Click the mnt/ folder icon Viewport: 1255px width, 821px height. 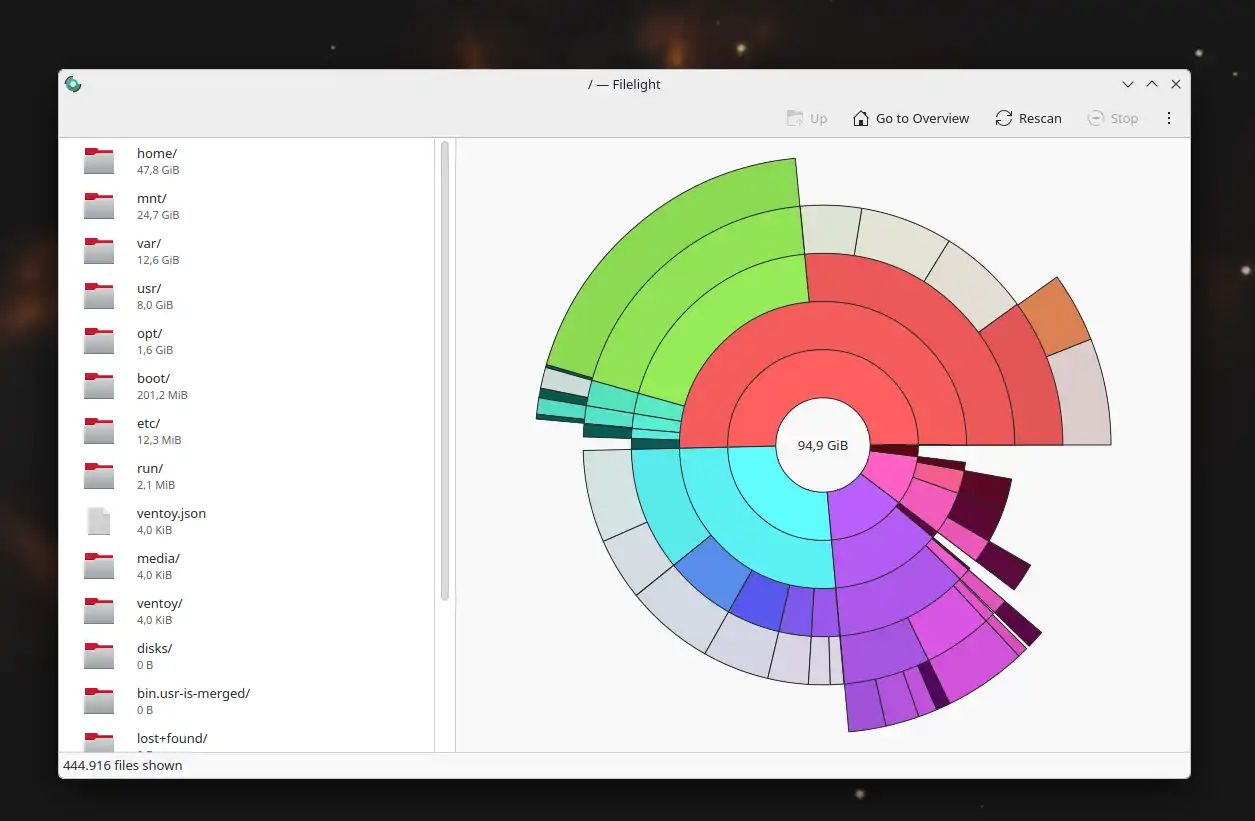pyautogui.click(x=99, y=206)
